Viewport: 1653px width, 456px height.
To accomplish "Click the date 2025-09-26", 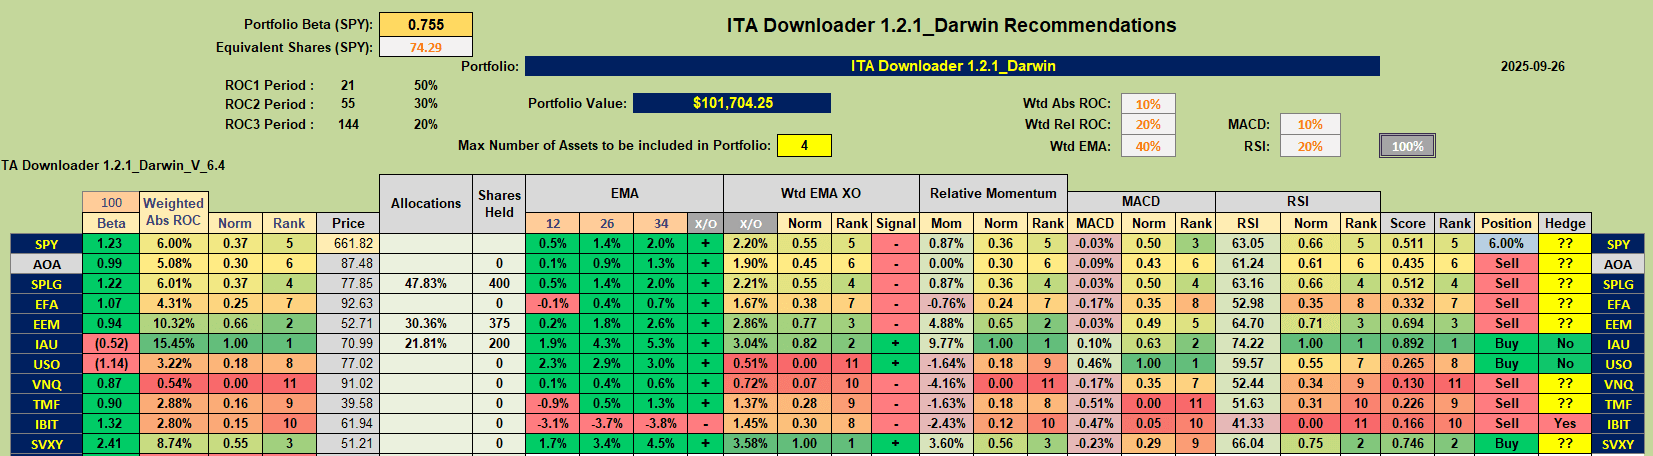I will (1532, 67).
